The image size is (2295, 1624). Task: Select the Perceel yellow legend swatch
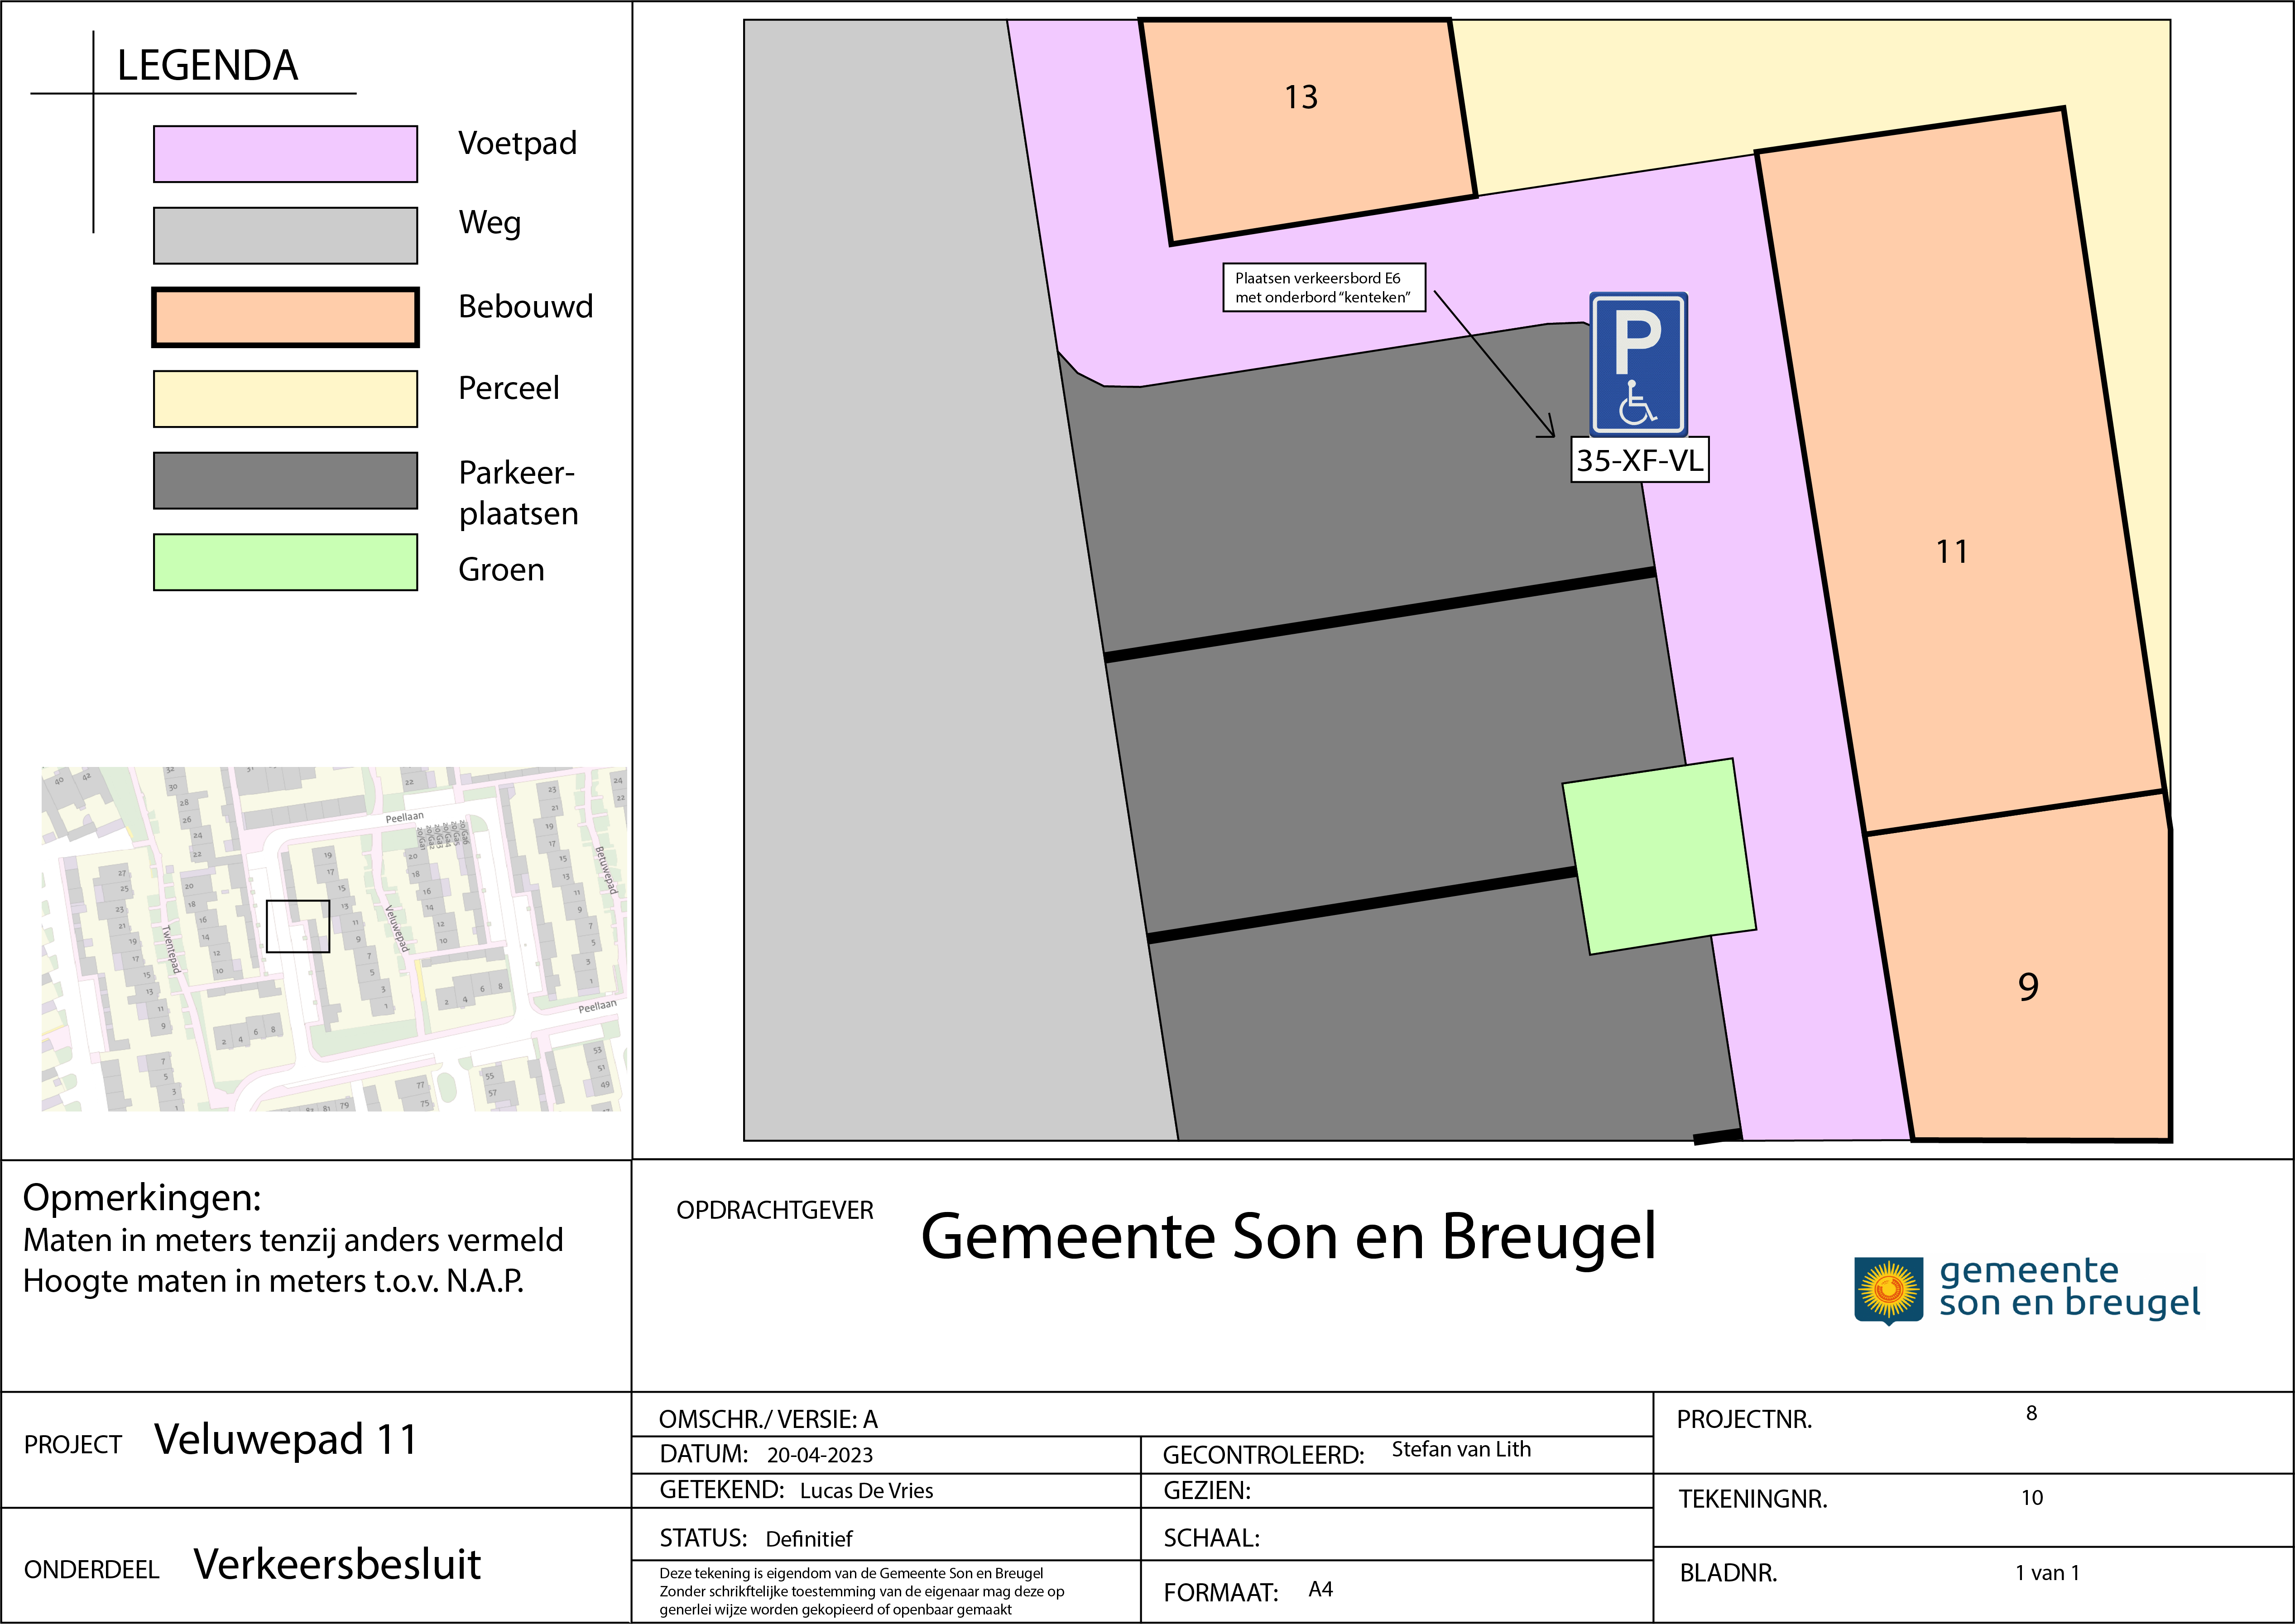[x=285, y=399]
